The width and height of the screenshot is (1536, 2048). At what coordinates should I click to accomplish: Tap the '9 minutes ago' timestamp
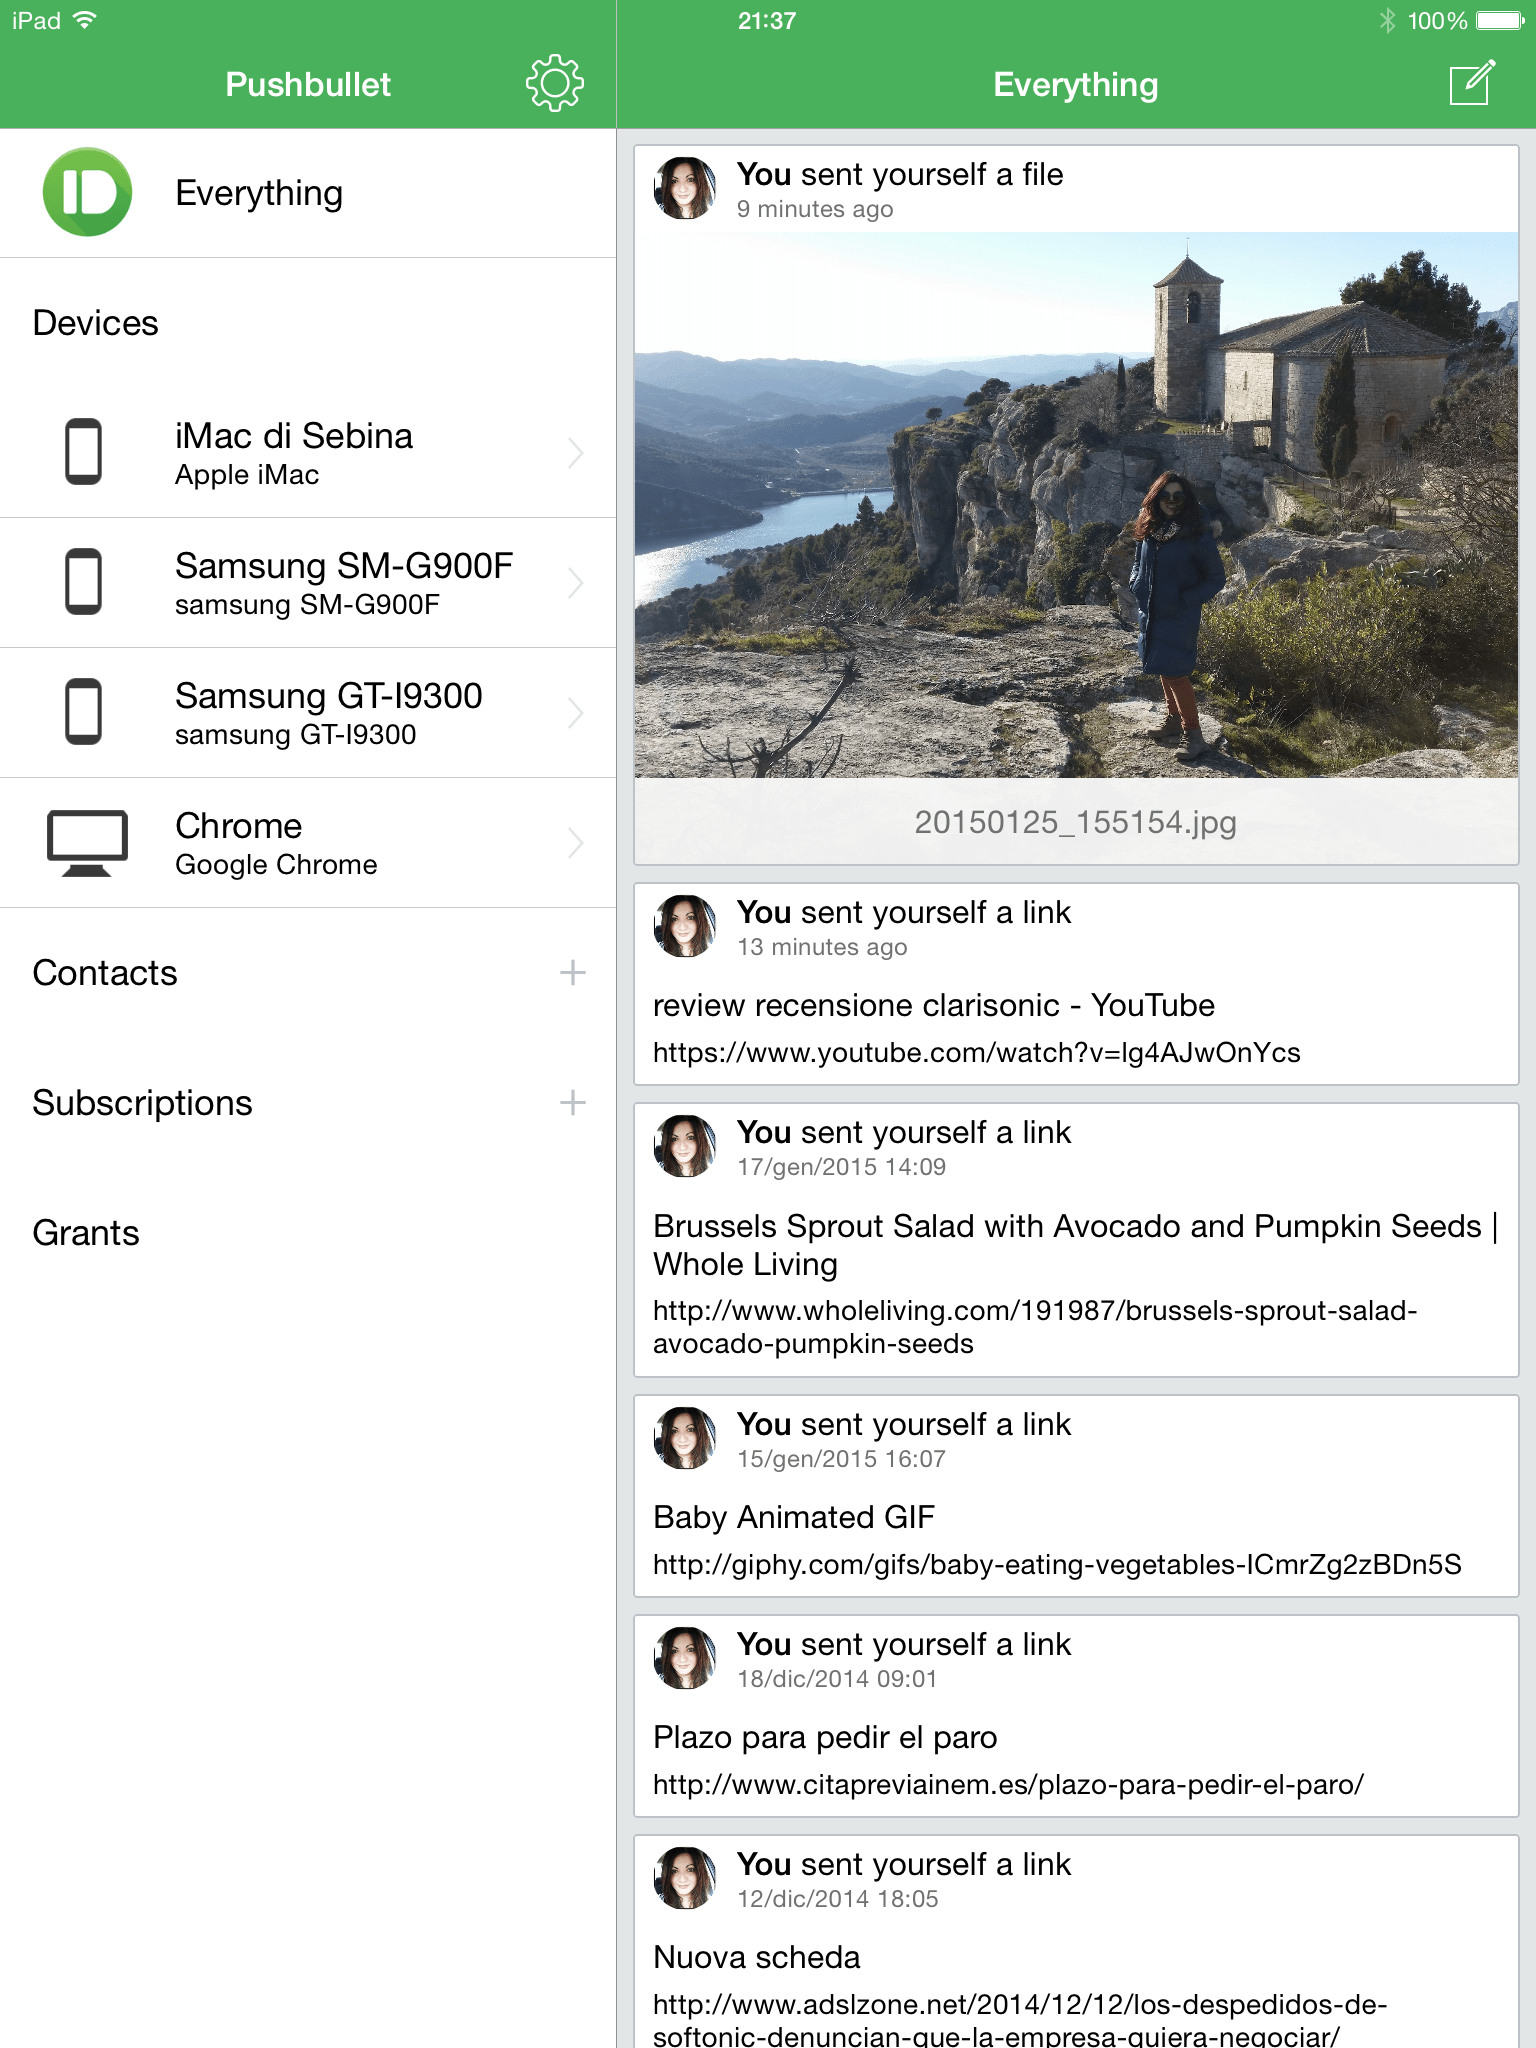click(815, 209)
